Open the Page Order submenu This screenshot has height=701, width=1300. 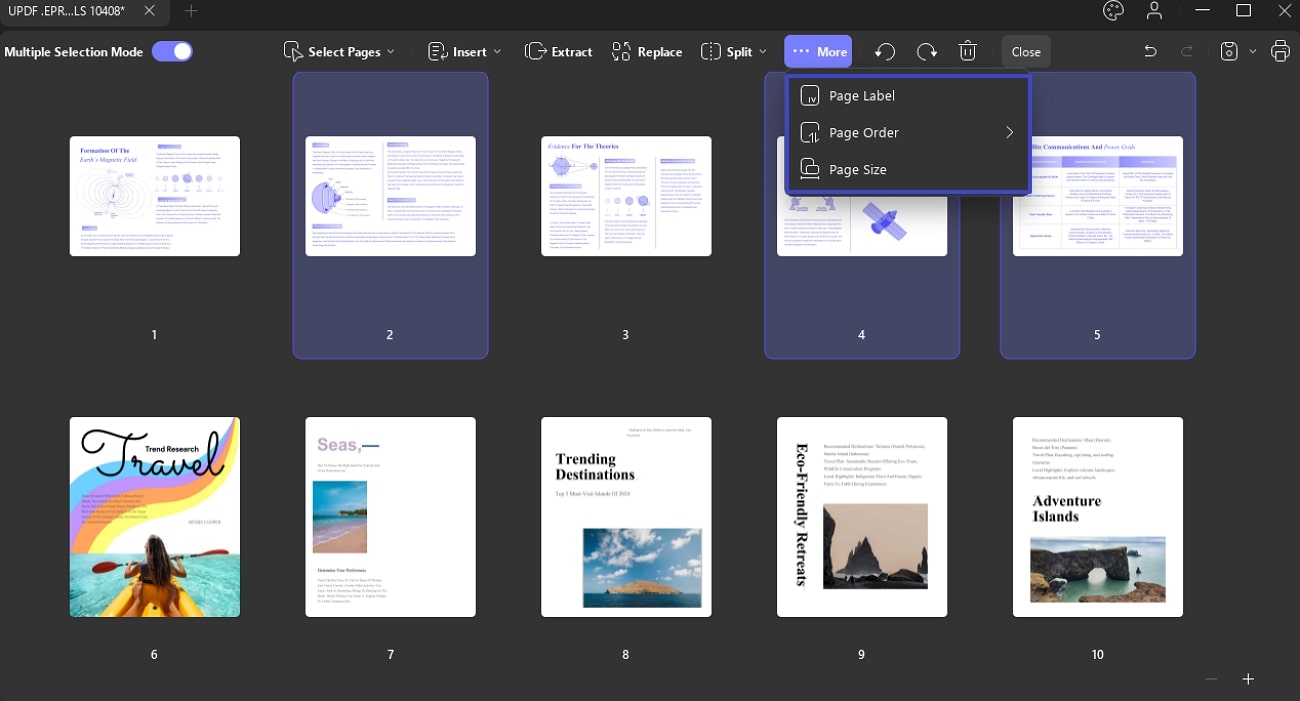click(x=908, y=132)
